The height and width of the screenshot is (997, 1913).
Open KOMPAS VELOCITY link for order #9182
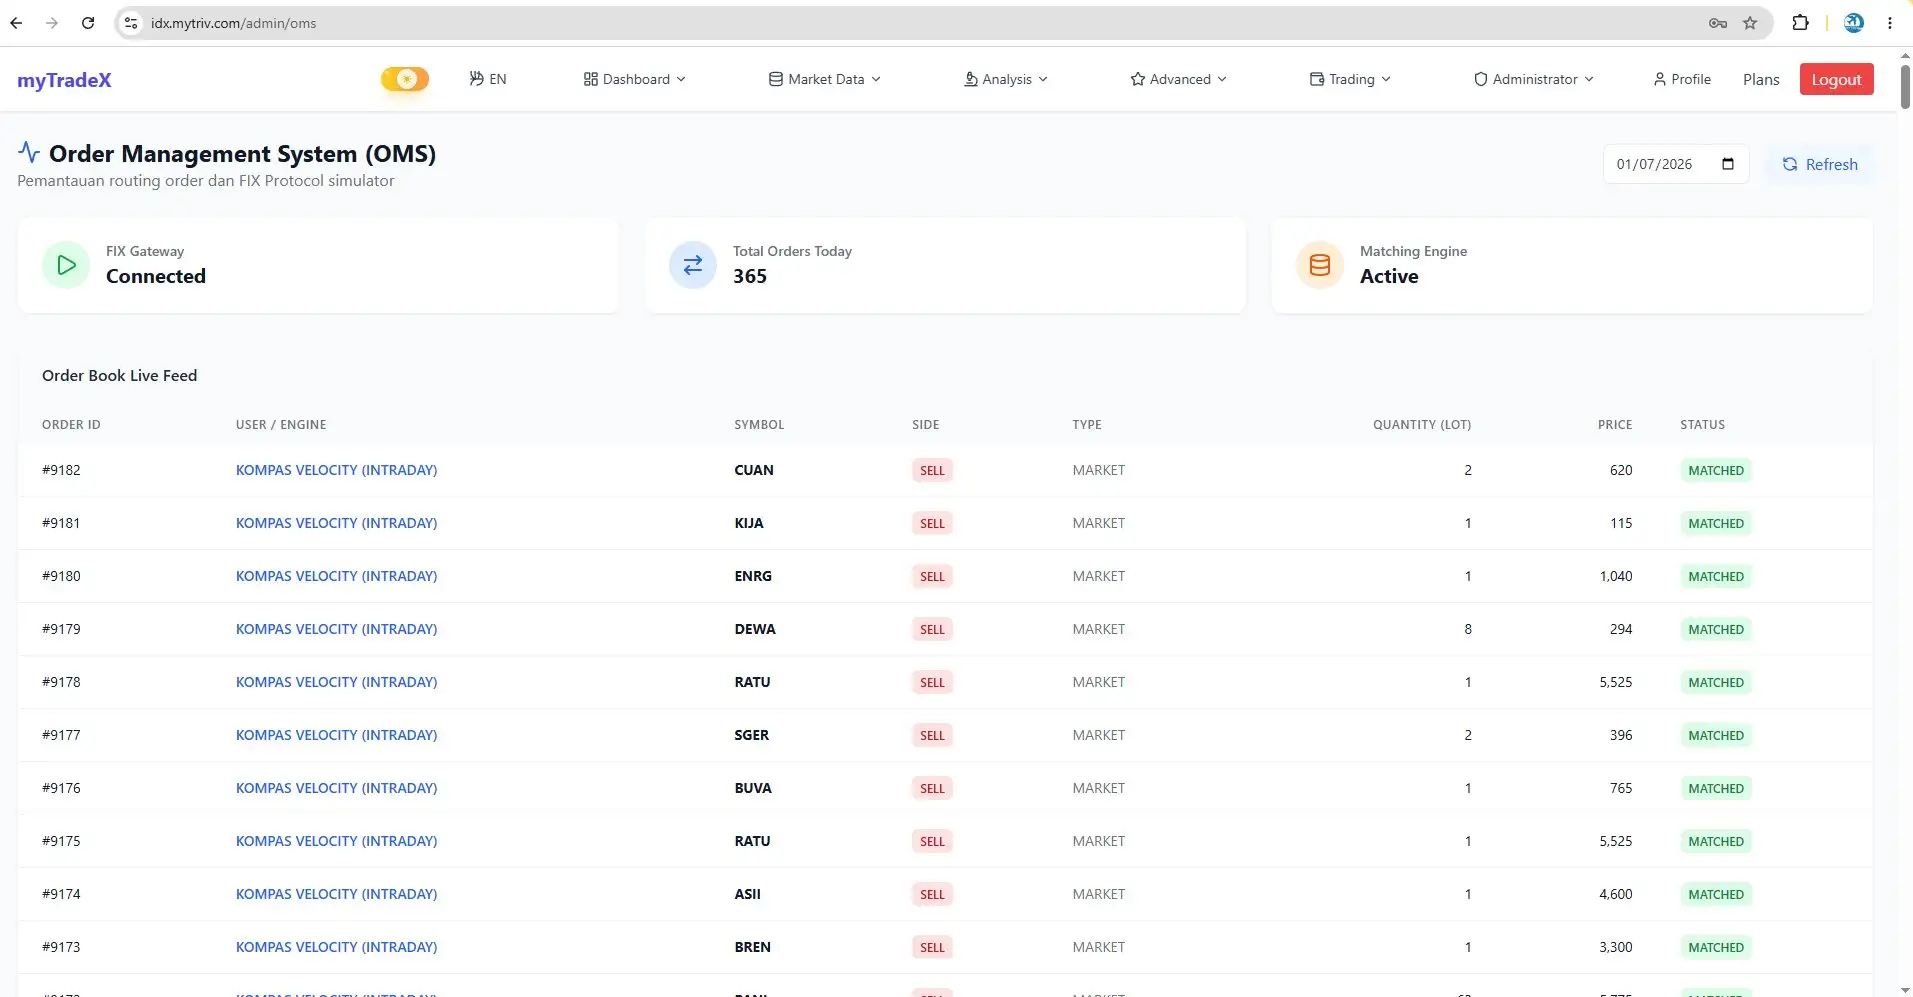point(336,470)
